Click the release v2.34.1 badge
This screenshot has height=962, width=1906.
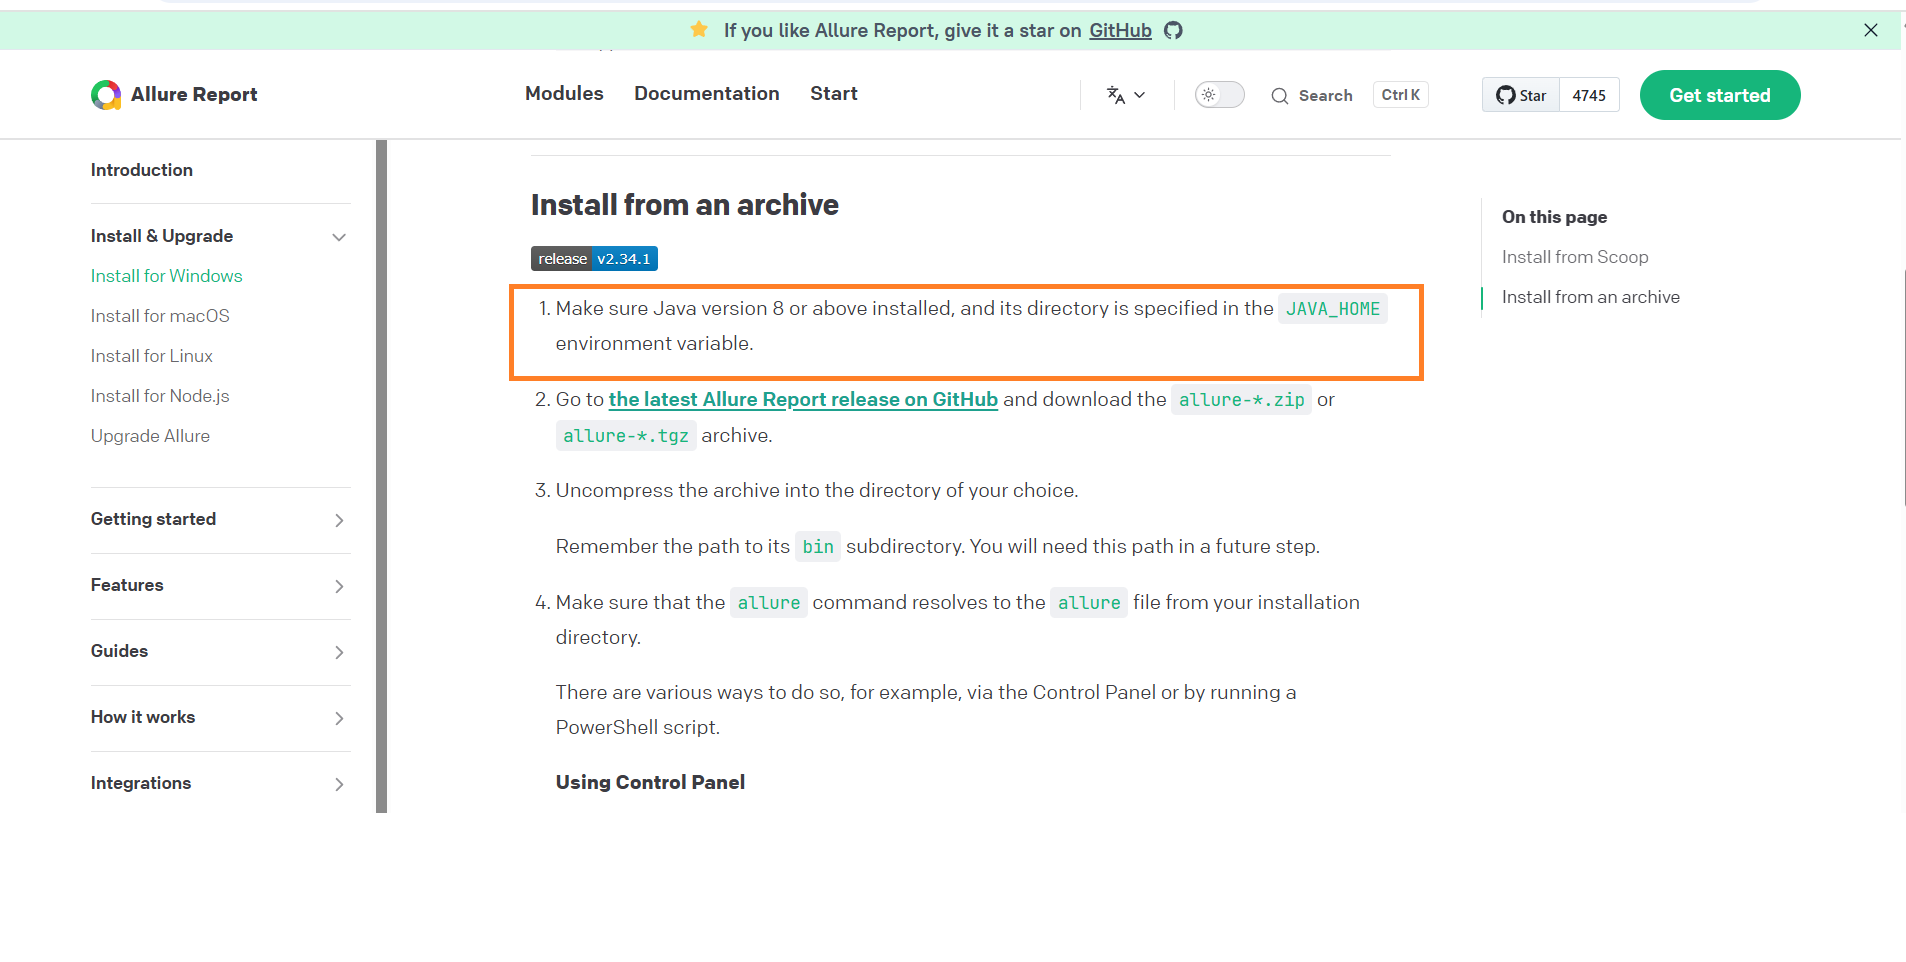coord(594,258)
